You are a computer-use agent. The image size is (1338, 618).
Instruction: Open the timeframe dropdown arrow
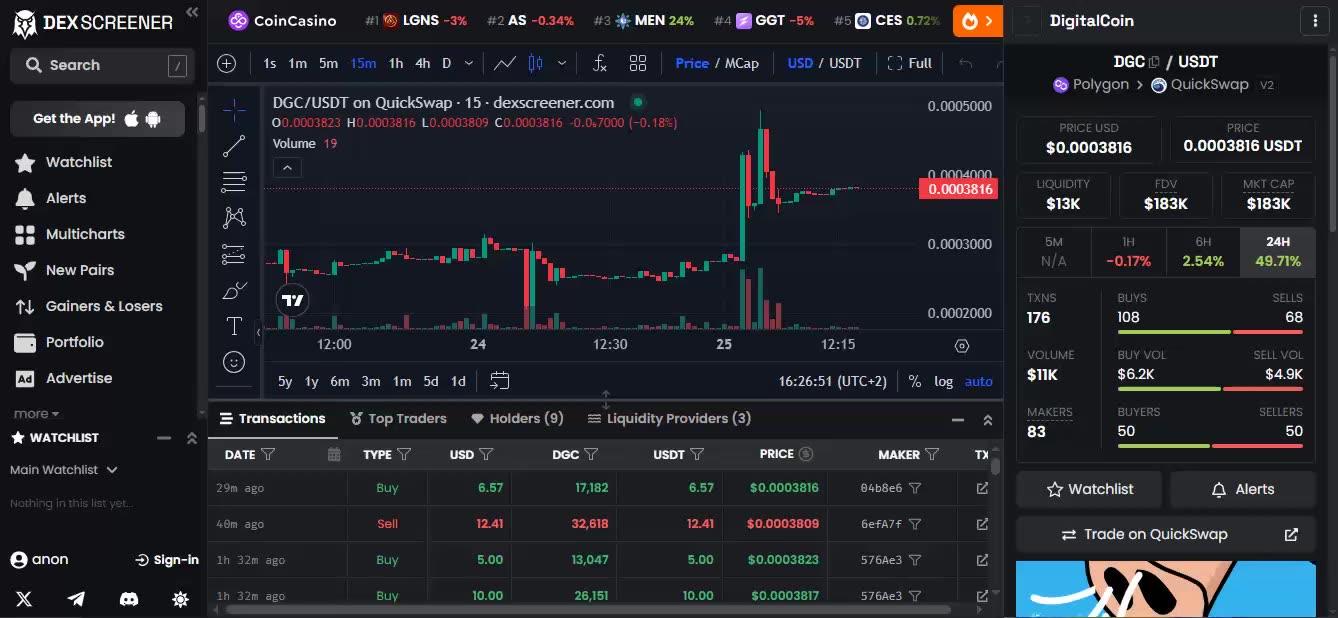(x=469, y=63)
